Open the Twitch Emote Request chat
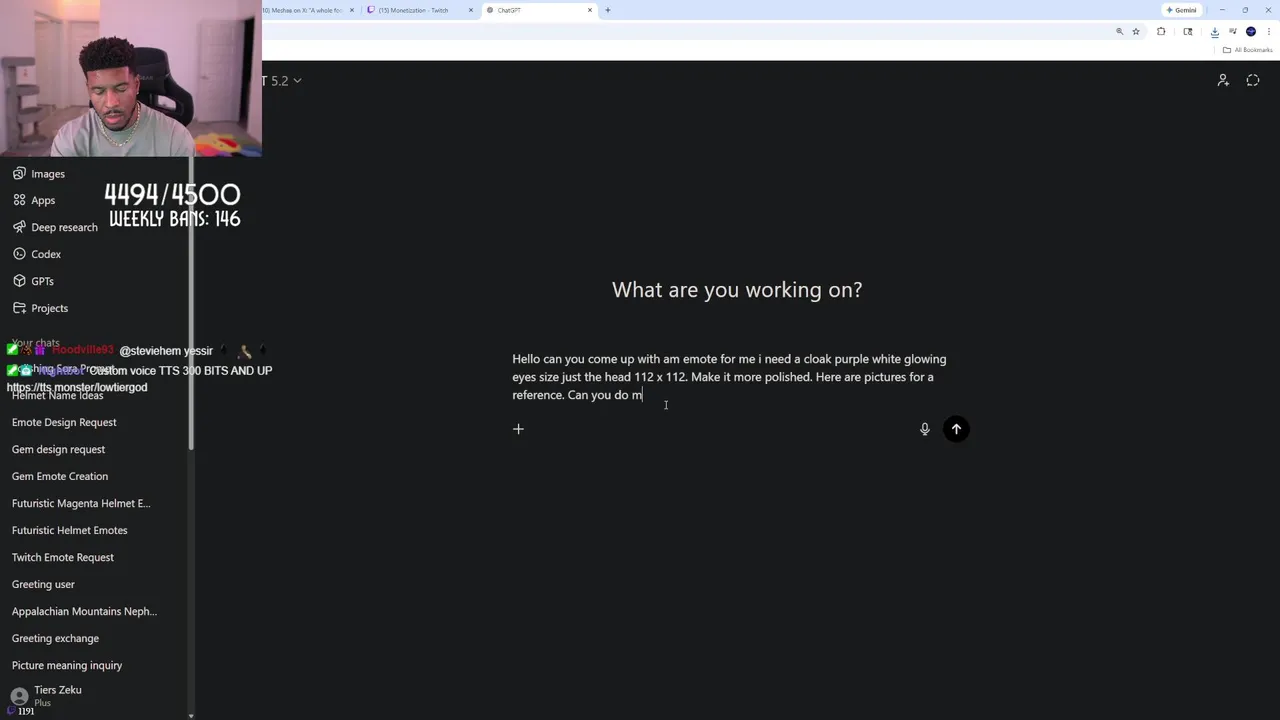This screenshot has width=1280, height=720. [x=63, y=557]
